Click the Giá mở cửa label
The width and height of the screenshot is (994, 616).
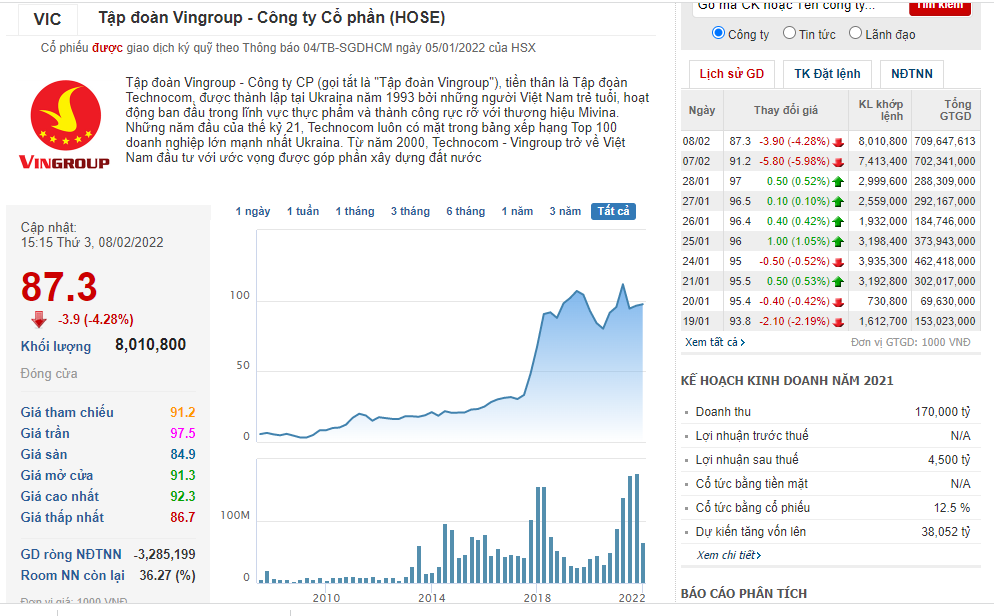click(56, 475)
